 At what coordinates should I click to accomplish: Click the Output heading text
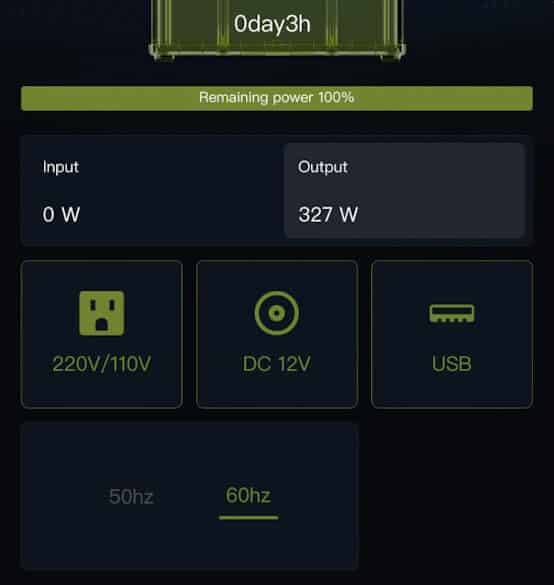point(323,167)
